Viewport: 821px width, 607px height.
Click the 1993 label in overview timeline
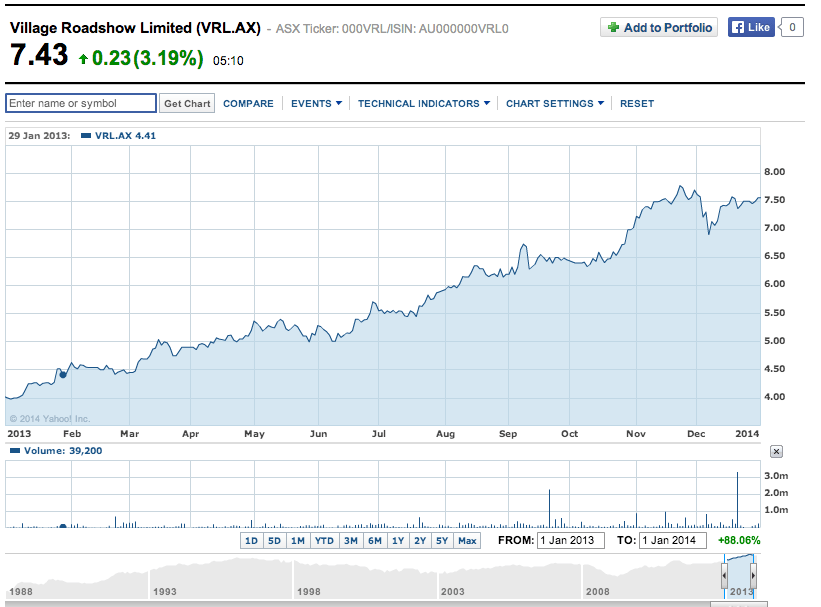tap(164, 591)
